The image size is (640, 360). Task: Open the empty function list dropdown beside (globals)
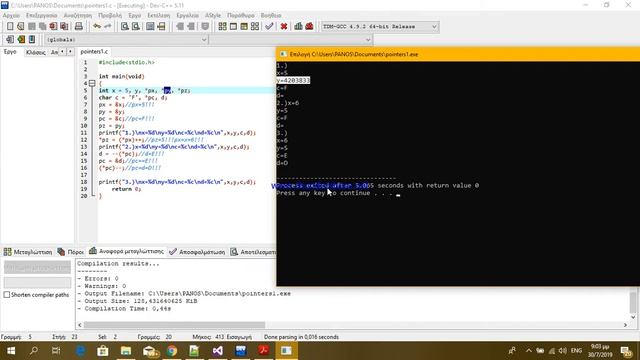(291, 40)
